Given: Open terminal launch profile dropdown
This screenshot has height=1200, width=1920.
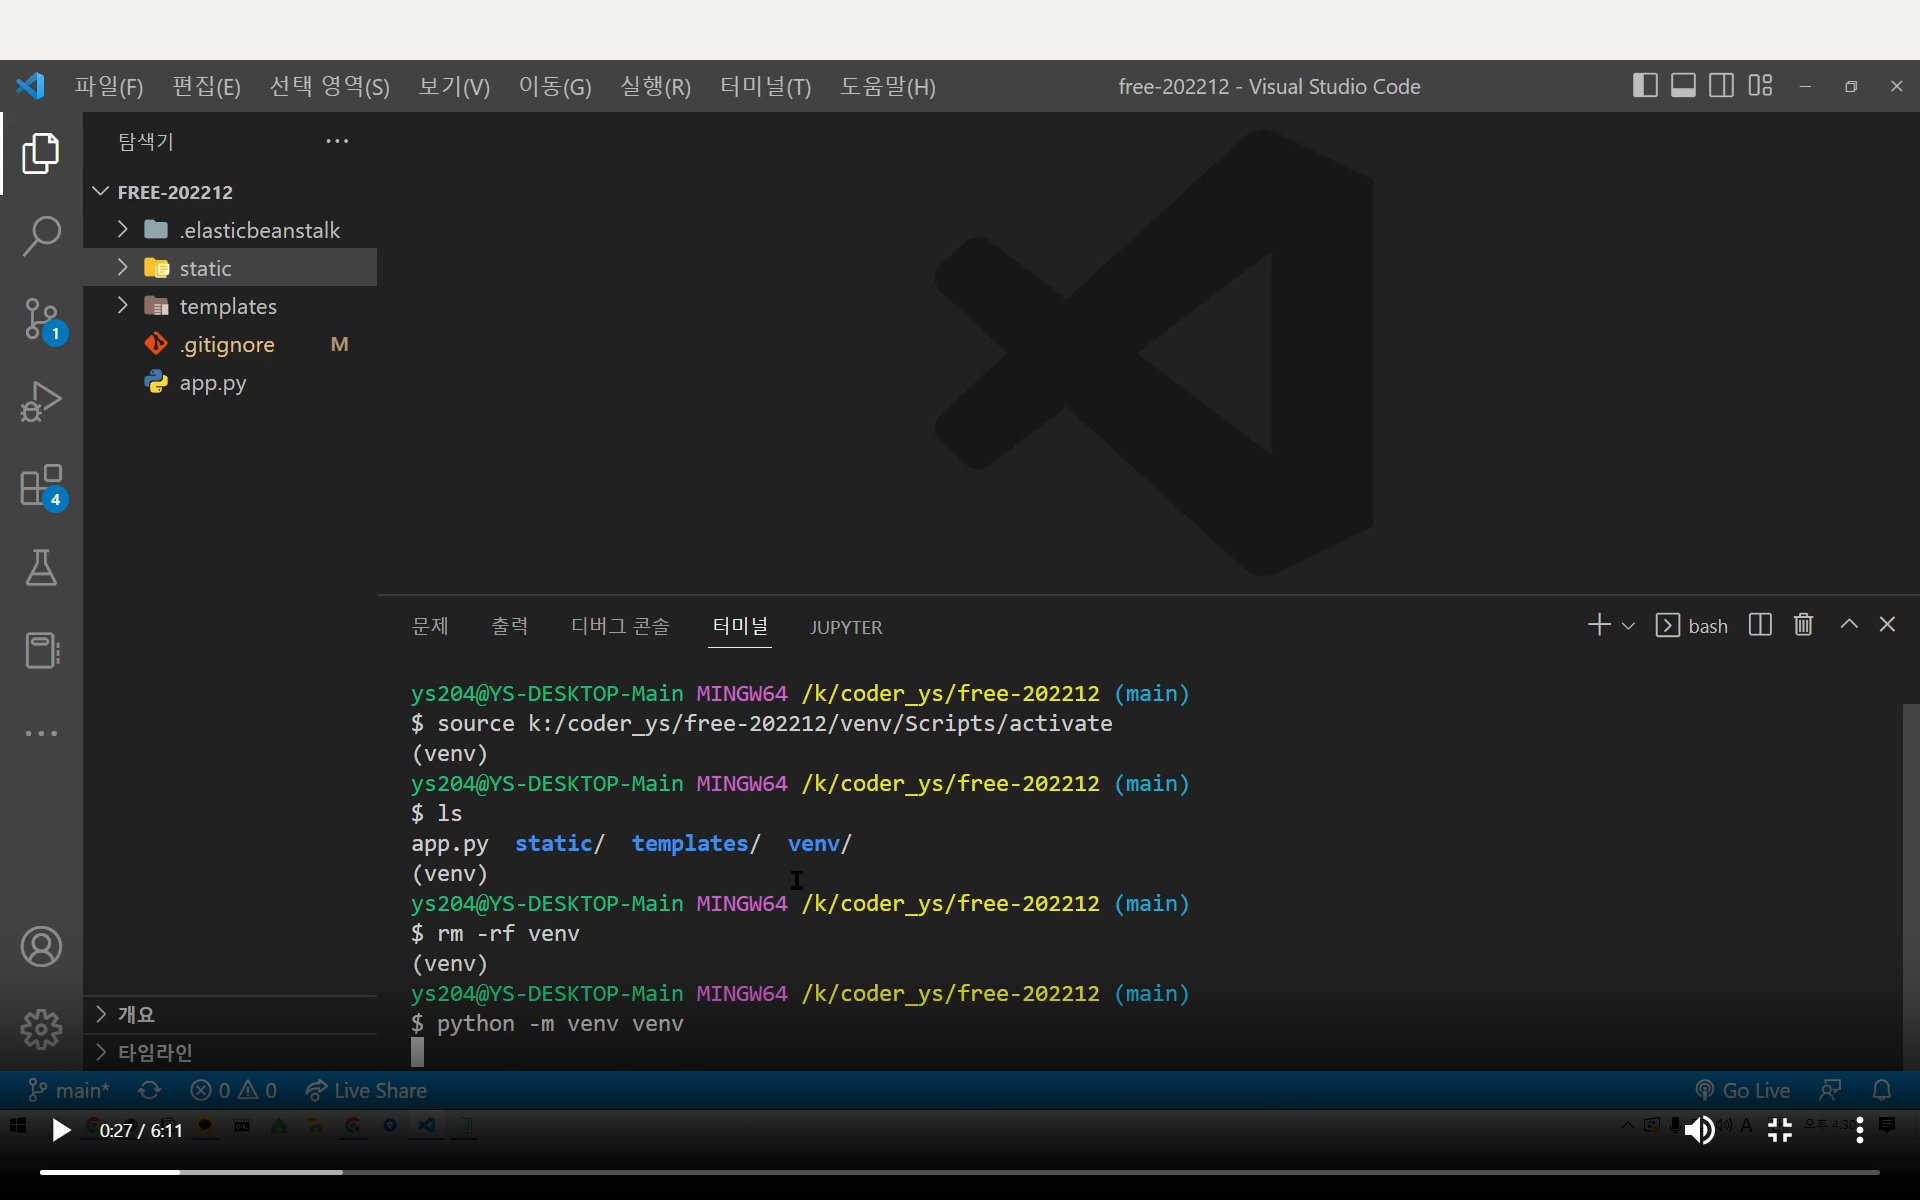Looking at the screenshot, I should pos(1628,626).
